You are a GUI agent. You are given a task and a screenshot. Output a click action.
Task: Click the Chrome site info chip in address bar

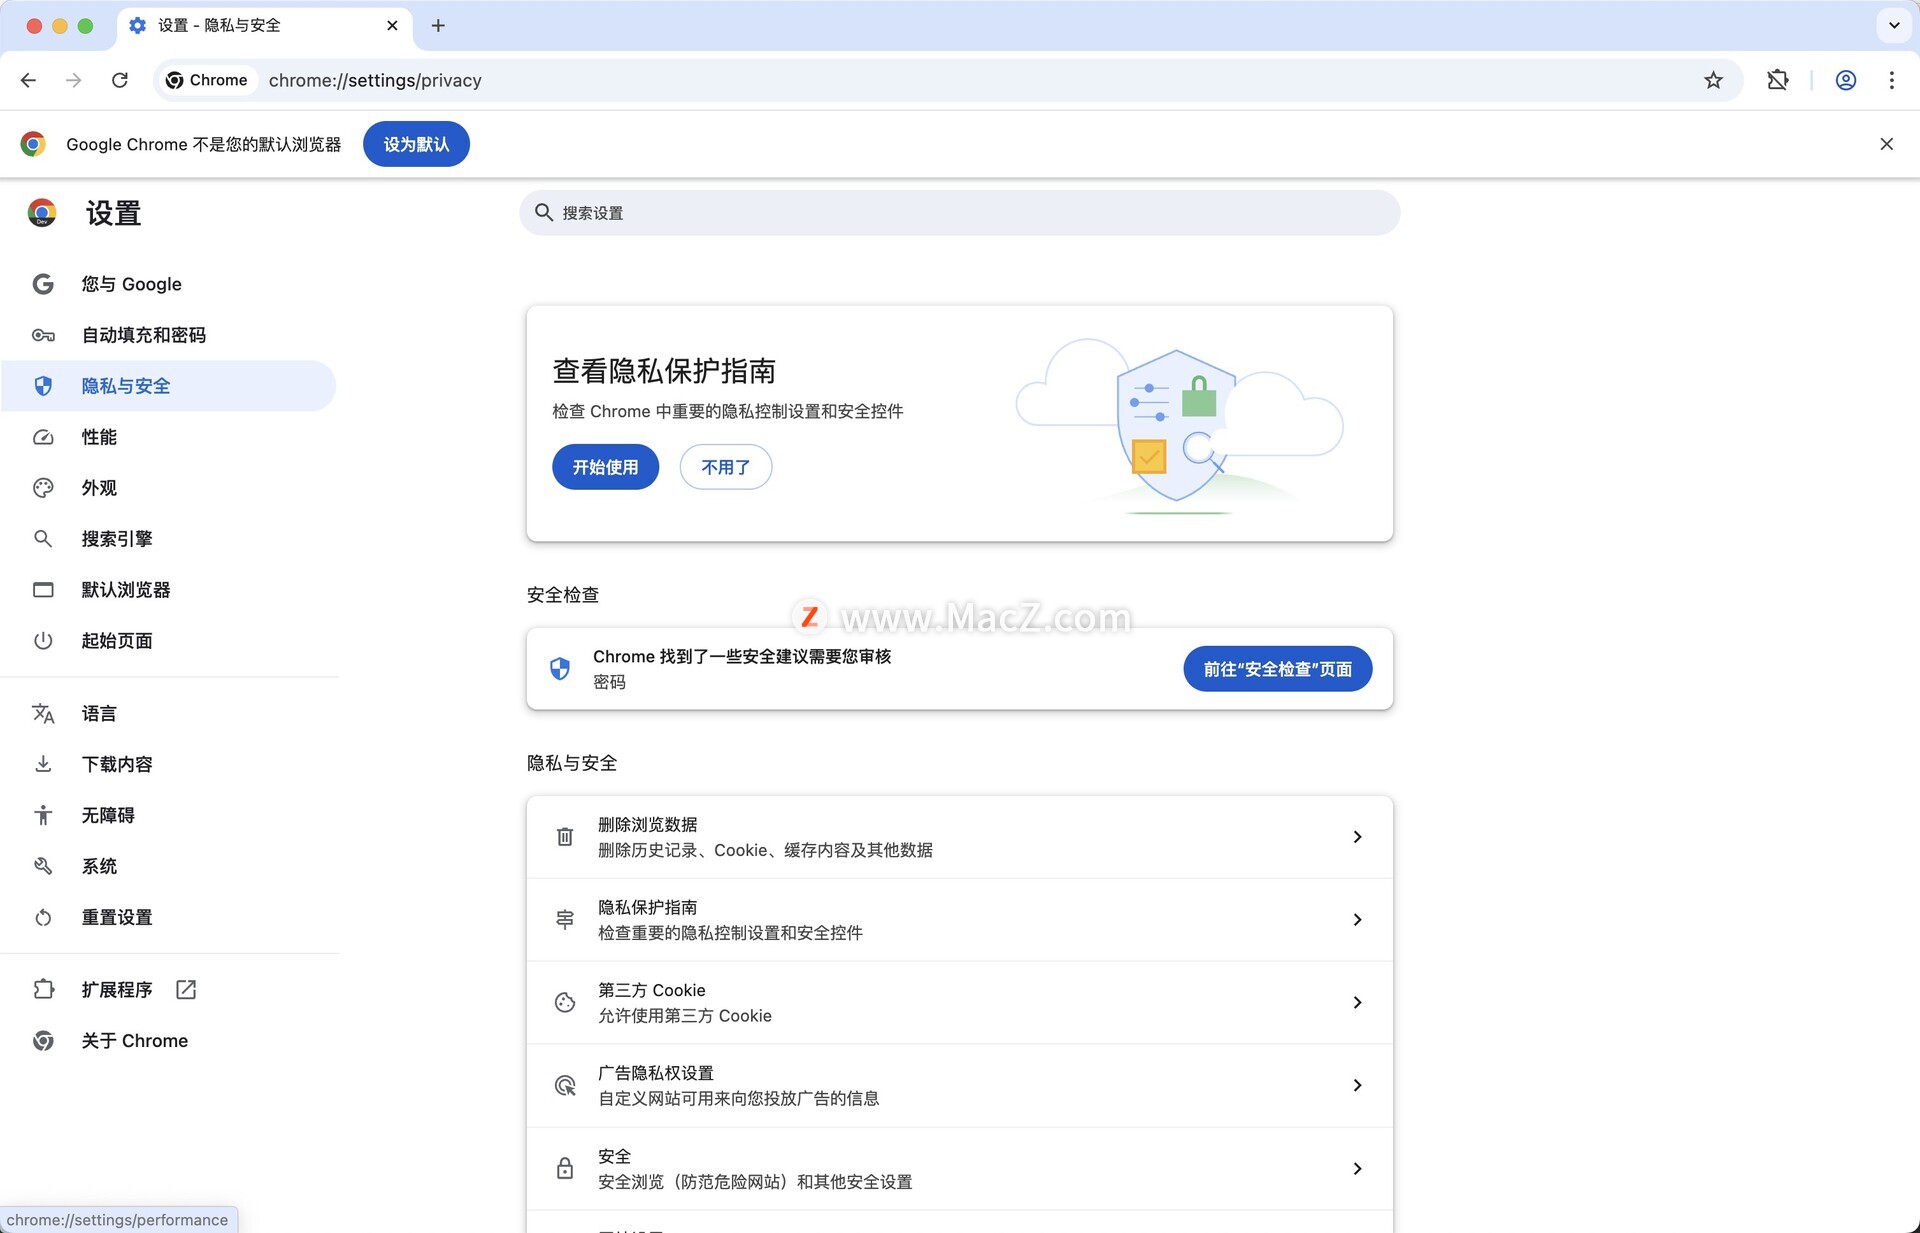point(207,80)
